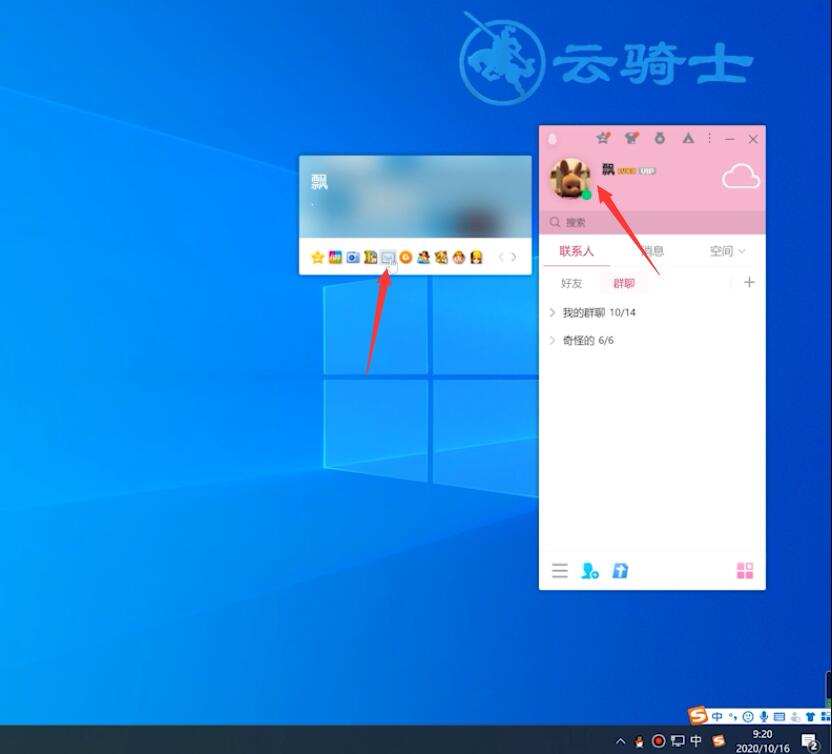Open the clock showing 9:20
The image size is (832, 754).
(x=762, y=741)
